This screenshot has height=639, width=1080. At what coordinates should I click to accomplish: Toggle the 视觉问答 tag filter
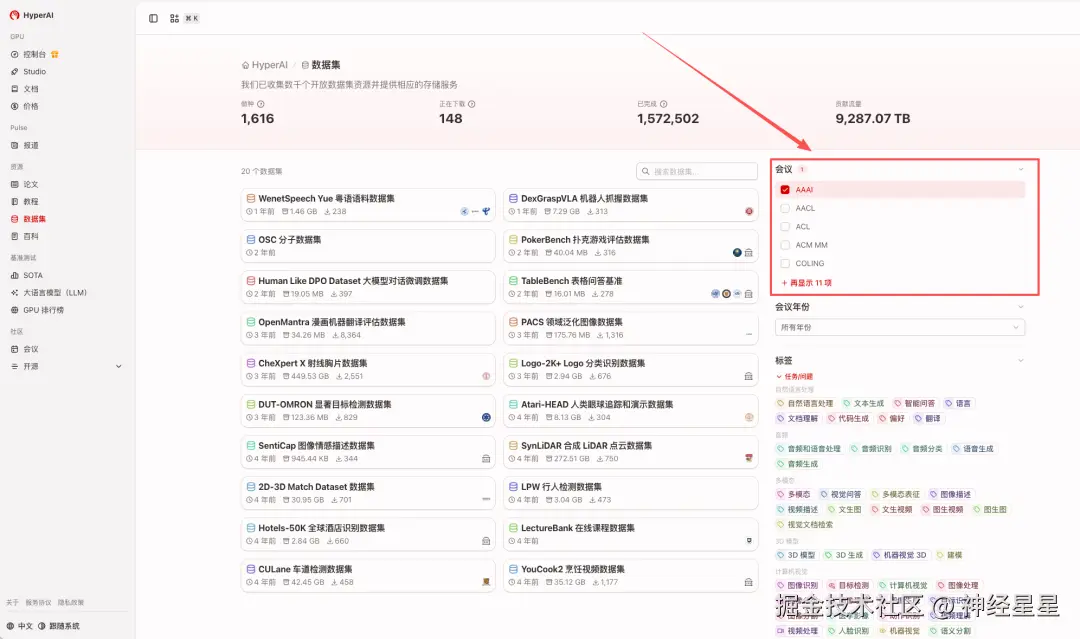coord(840,494)
